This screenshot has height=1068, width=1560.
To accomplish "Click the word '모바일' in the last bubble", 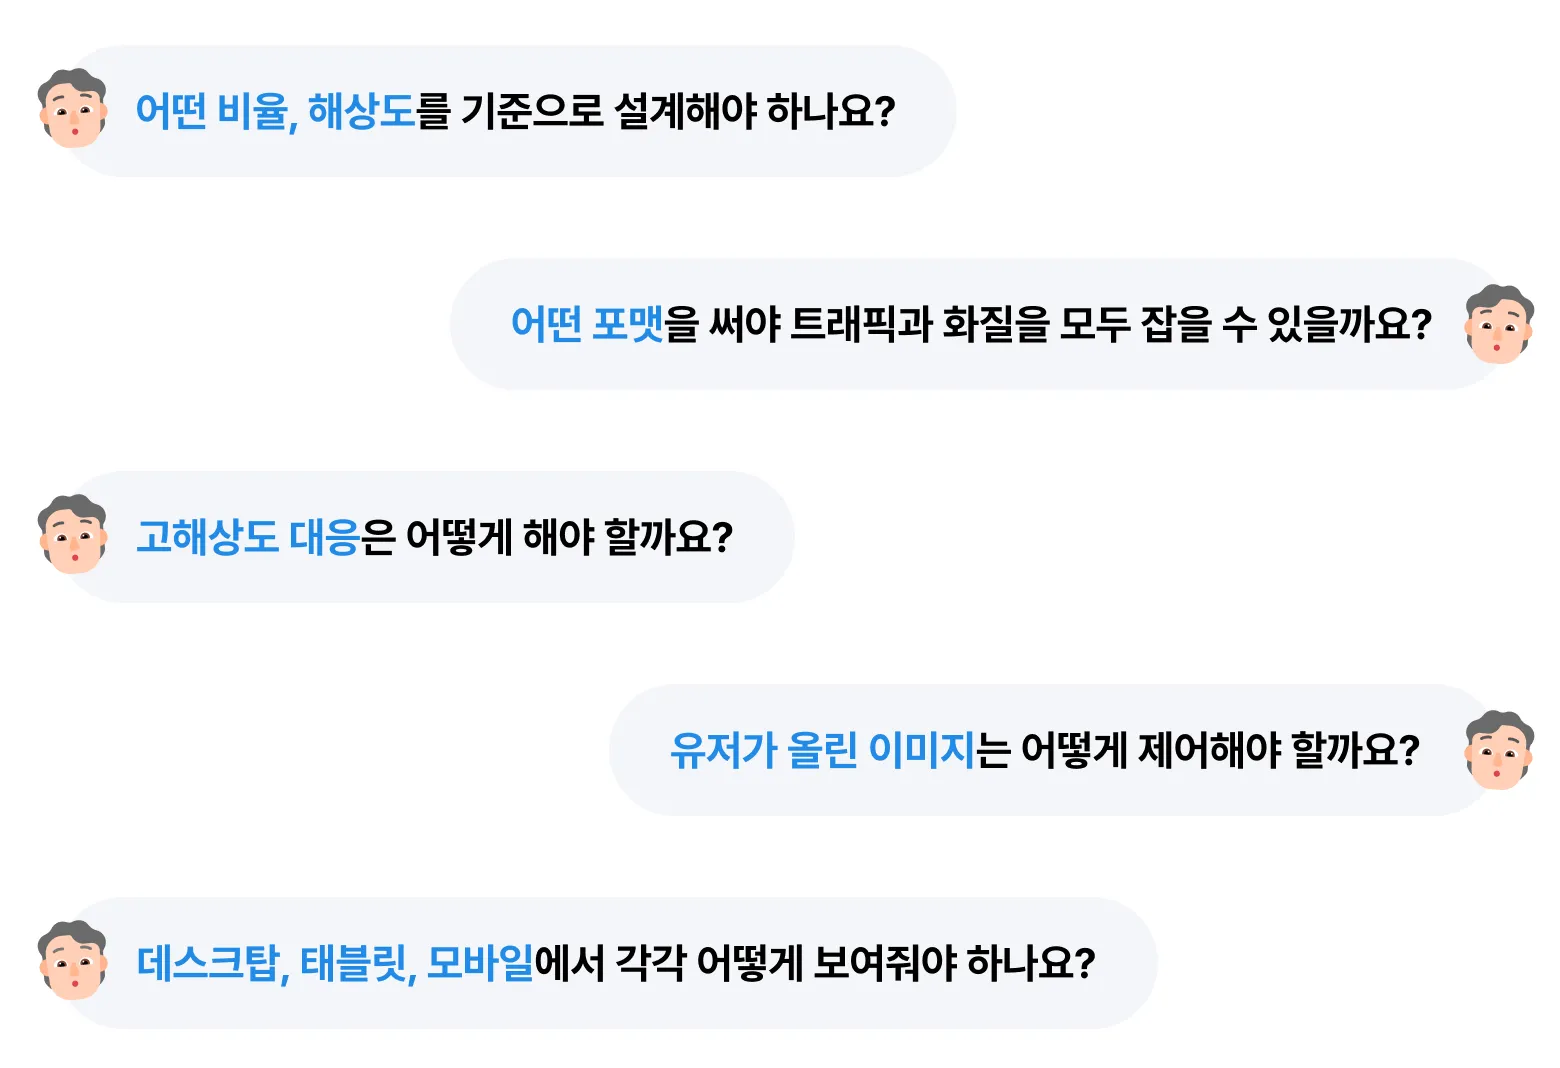I will click(481, 963).
